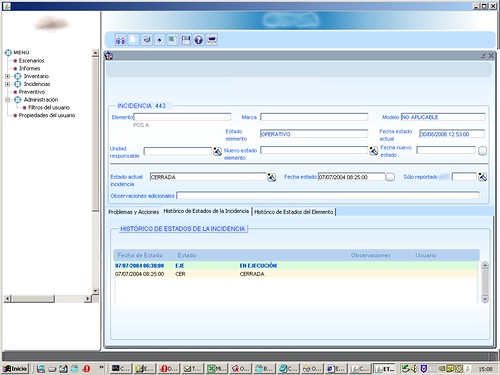The image size is (500, 375).
Task: Open the Inicio start button
Action: (x=15, y=369)
